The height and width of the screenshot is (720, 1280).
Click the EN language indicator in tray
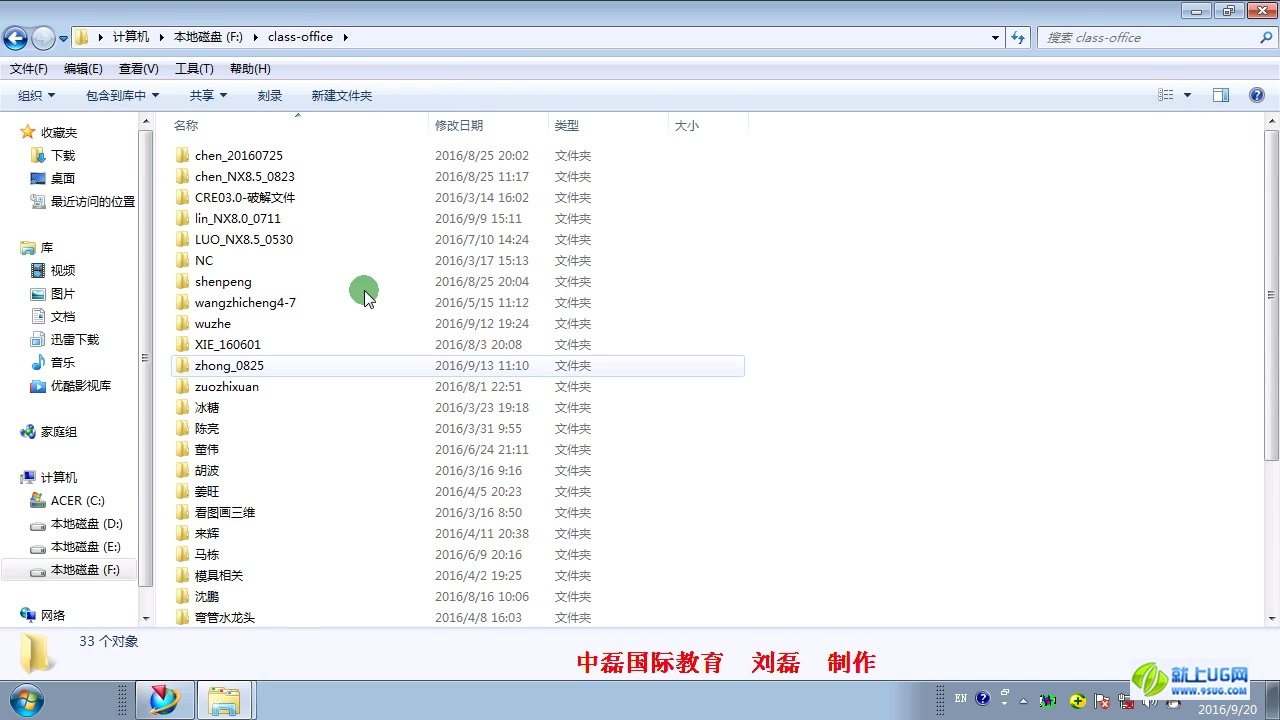961,699
